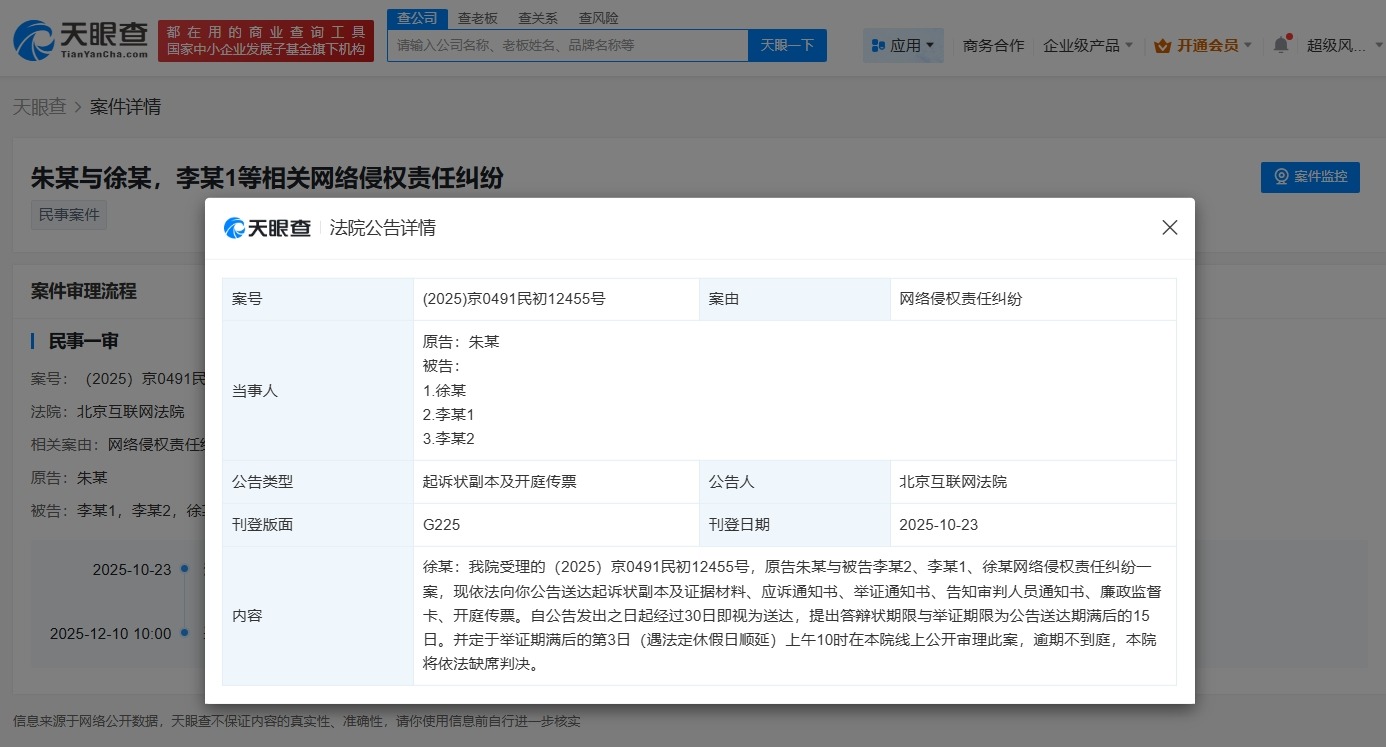Screen dimensions: 1386x747
Task: Click the notification bell icon
Action: pos(1281,45)
